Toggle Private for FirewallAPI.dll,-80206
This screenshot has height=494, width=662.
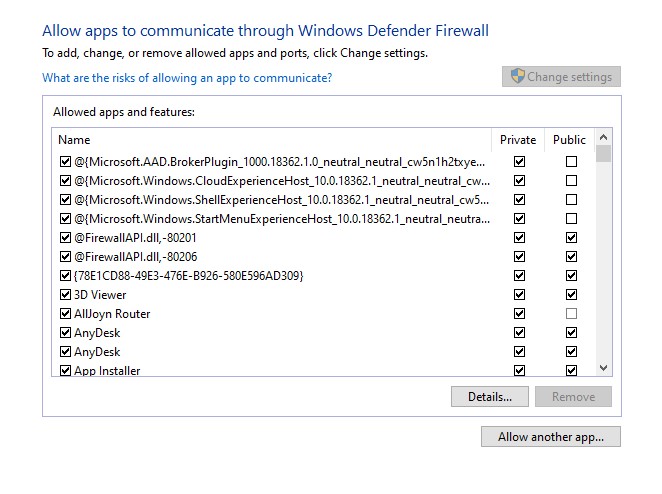click(519, 257)
